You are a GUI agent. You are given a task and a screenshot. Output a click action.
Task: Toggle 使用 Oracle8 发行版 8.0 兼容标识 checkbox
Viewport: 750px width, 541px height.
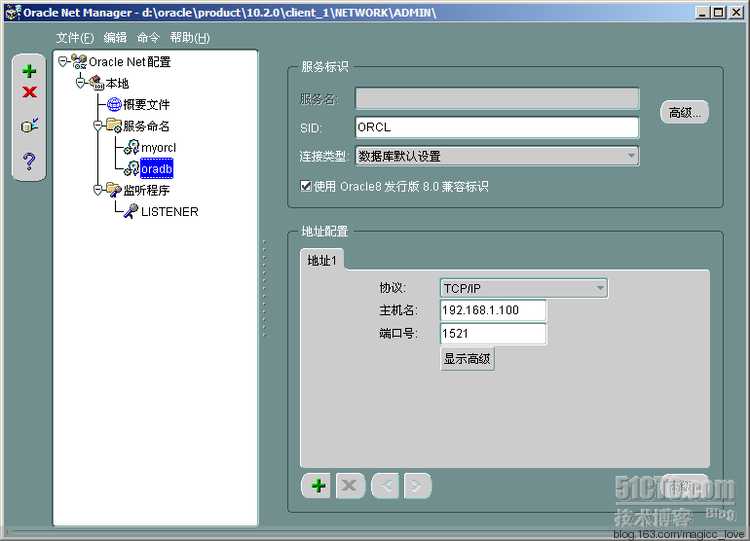tap(306, 186)
